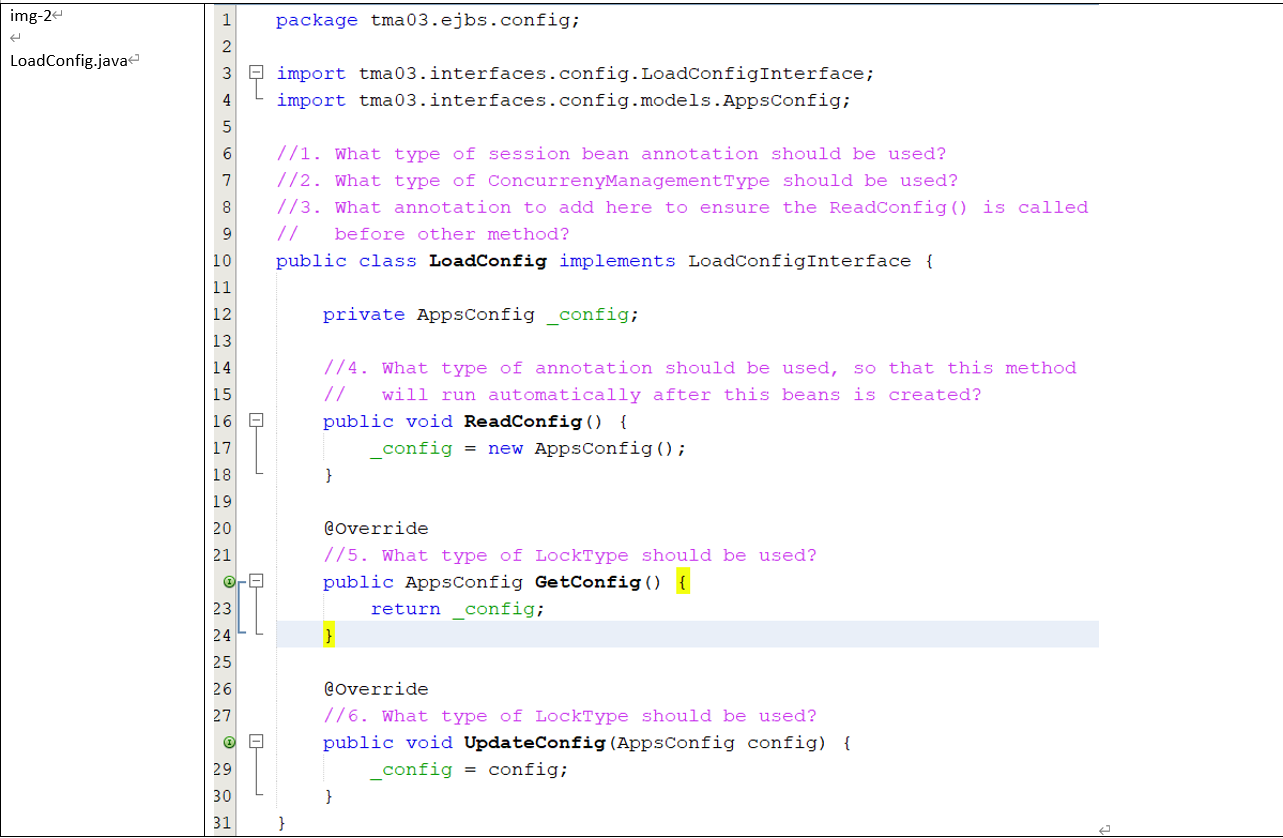This screenshot has height=838, width=1283.
Task: Click LoadConfigInterface after the implements keyword
Action: point(799,261)
